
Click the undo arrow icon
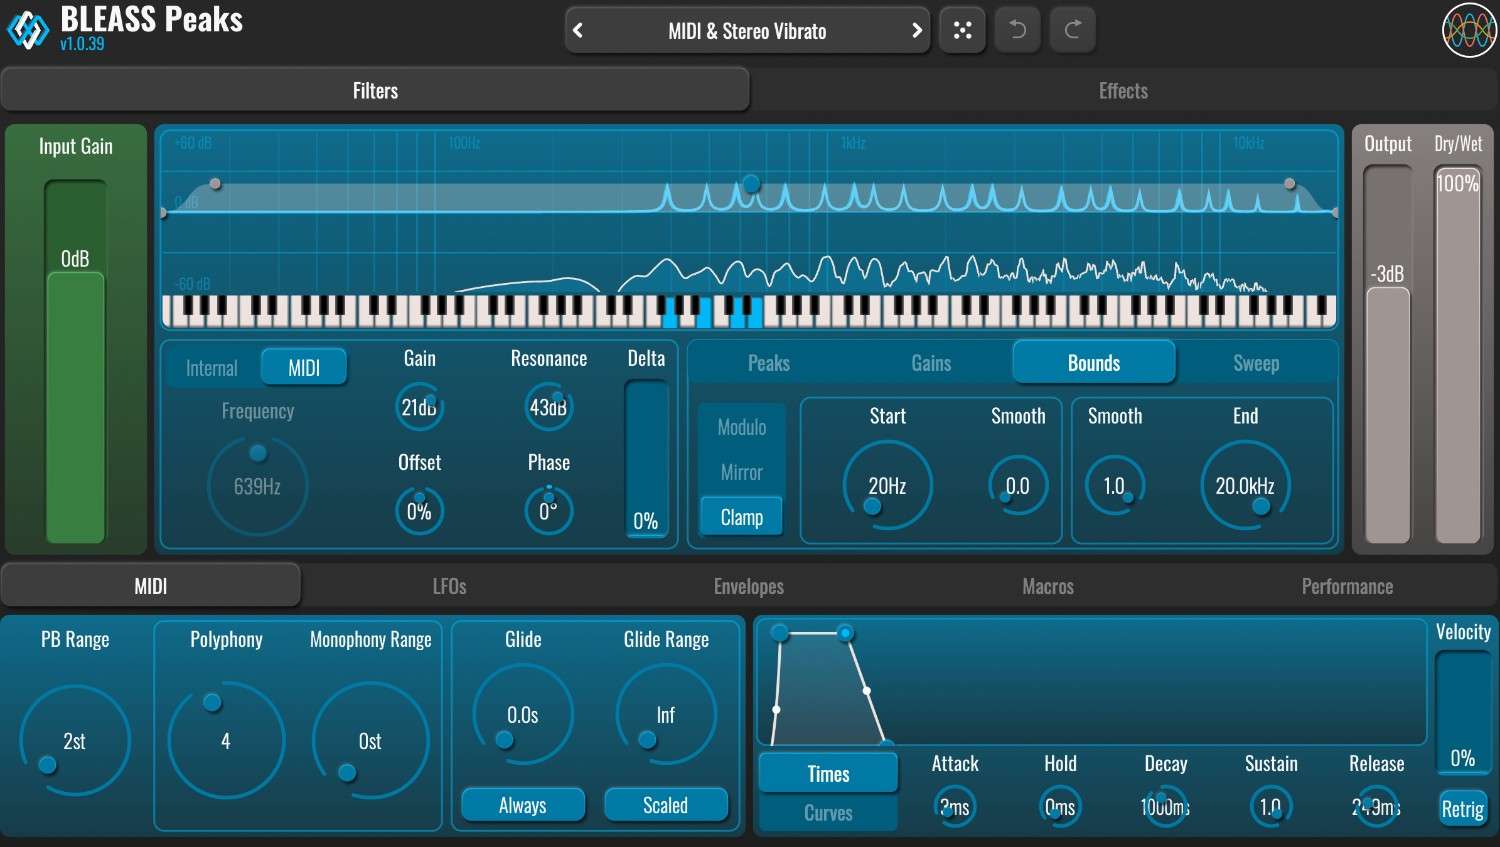[1017, 30]
